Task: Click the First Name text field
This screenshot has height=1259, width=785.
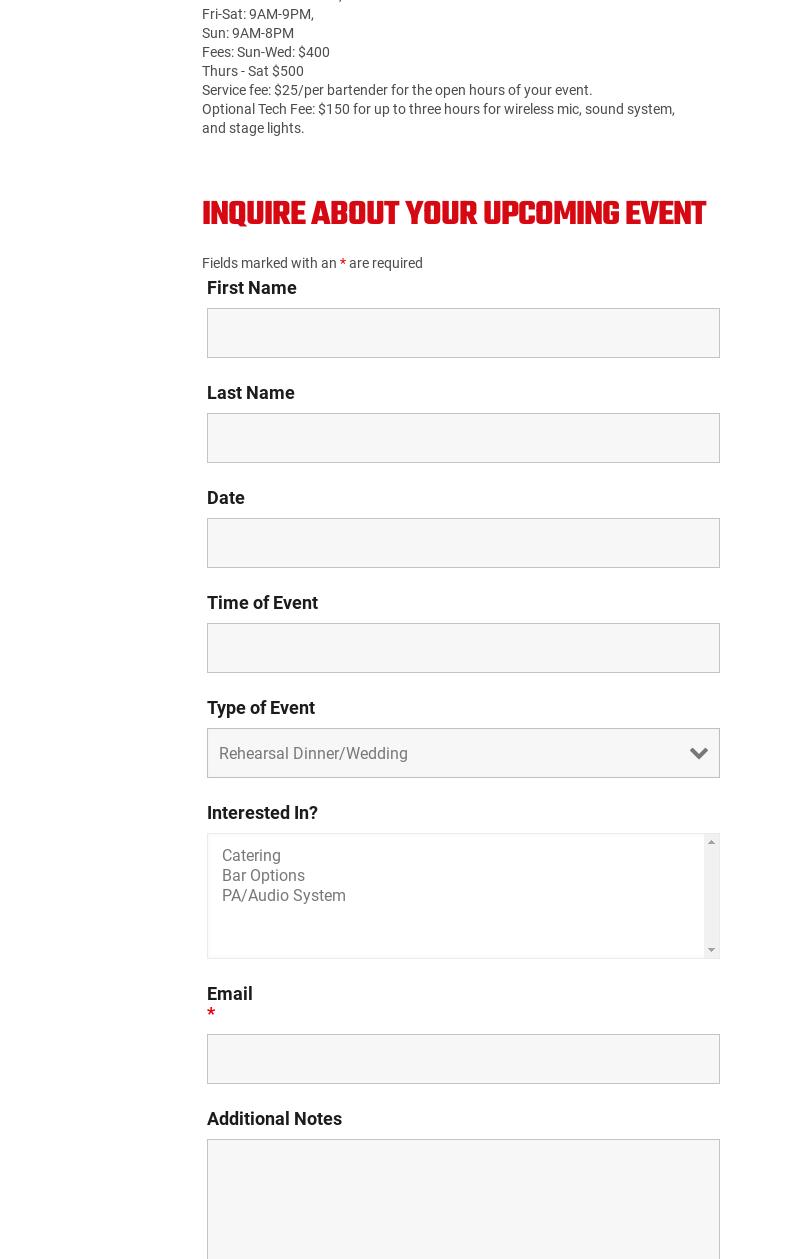Action: pyautogui.click(x=463, y=333)
